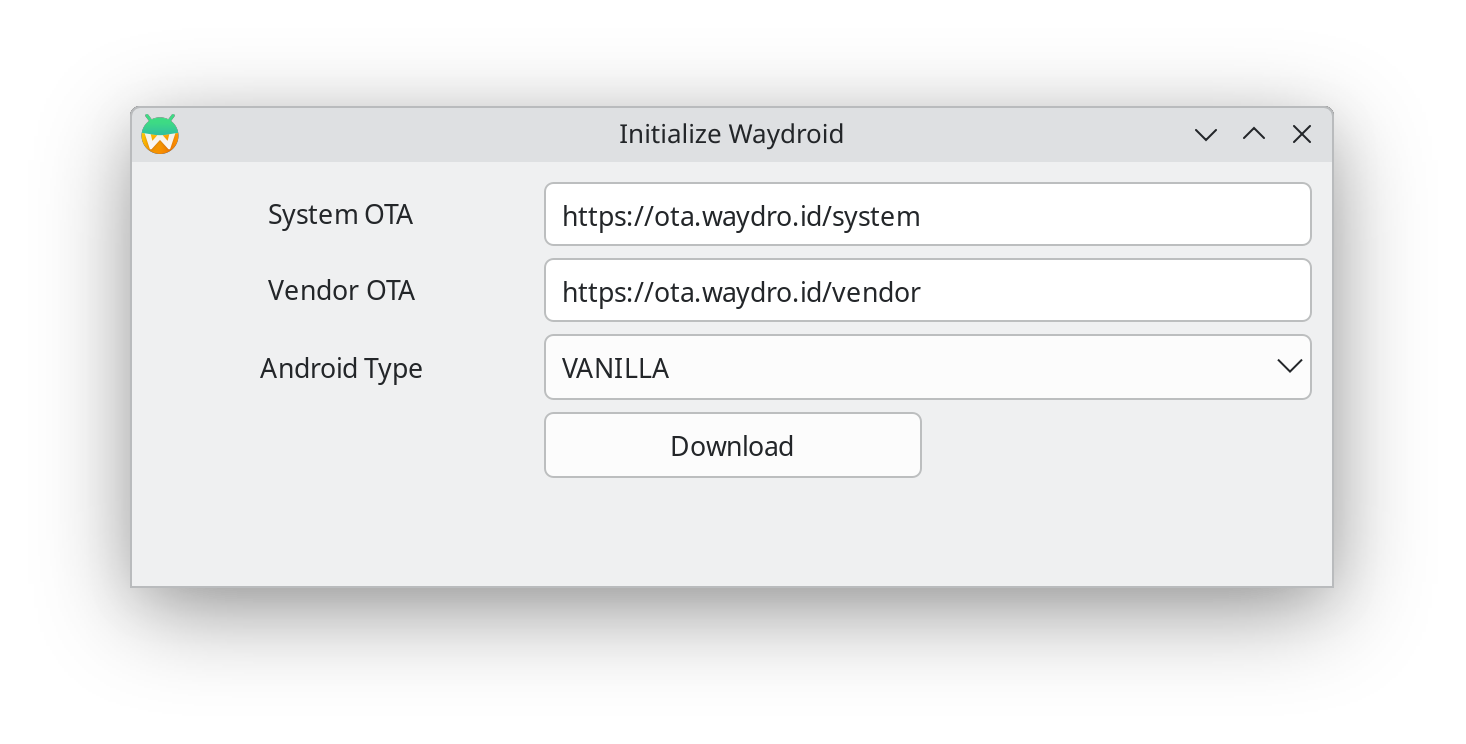Click the Vendor OTA label

click(x=341, y=290)
